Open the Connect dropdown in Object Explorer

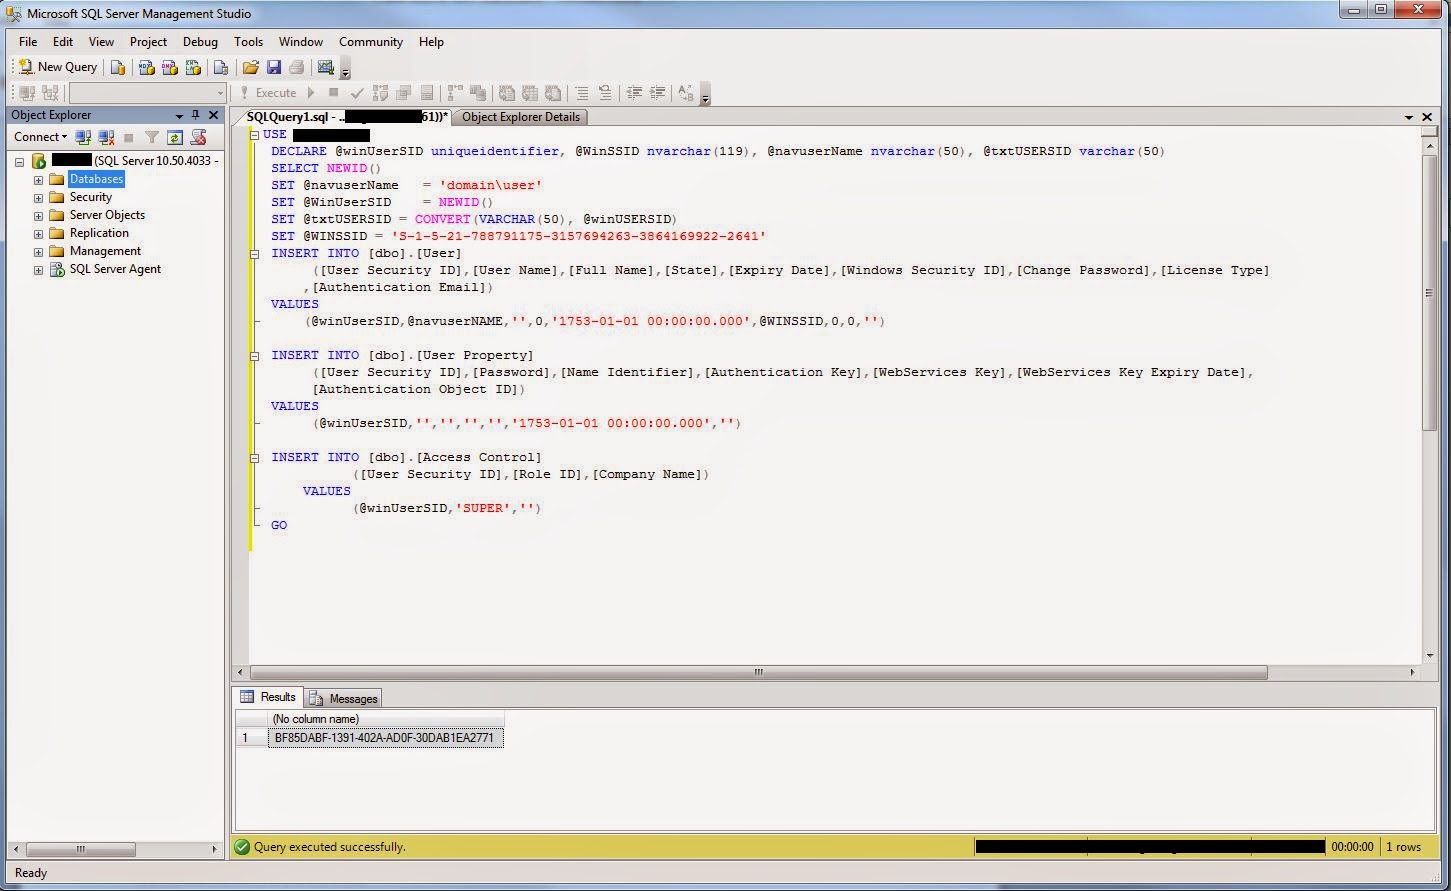(x=63, y=137)
